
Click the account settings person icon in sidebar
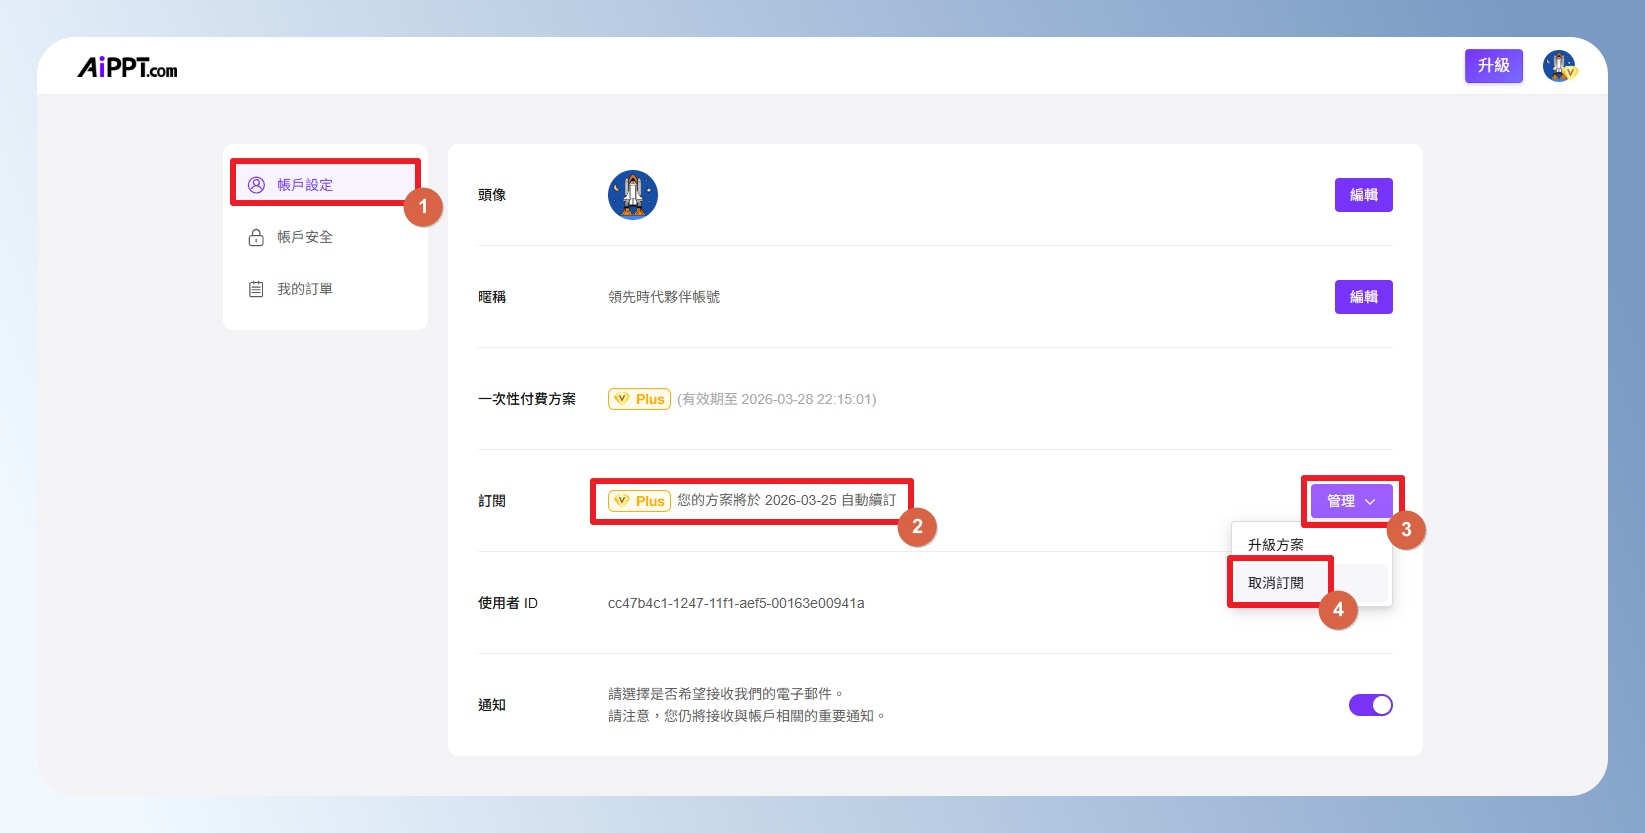click(256, 185)
